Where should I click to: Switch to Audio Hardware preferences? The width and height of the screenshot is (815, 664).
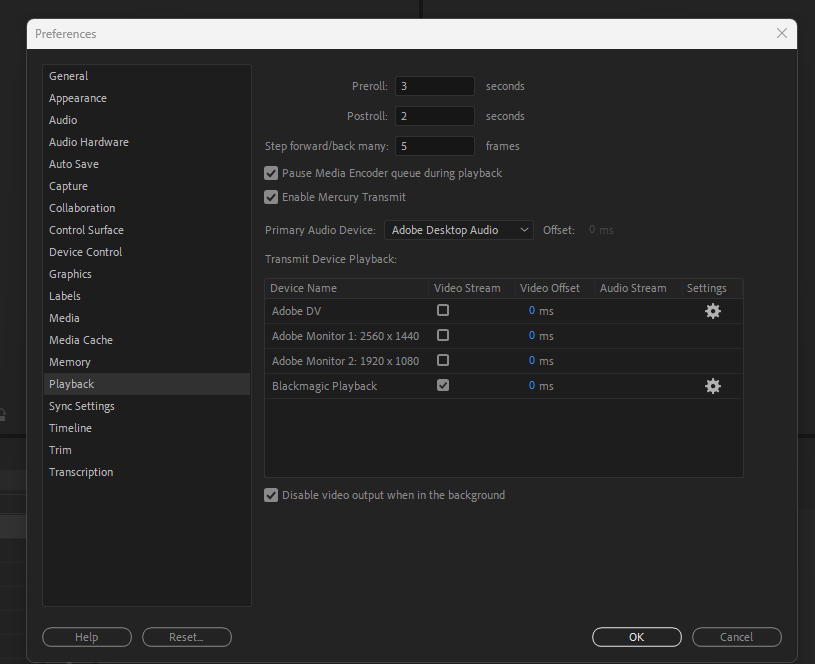pos(88,141)
